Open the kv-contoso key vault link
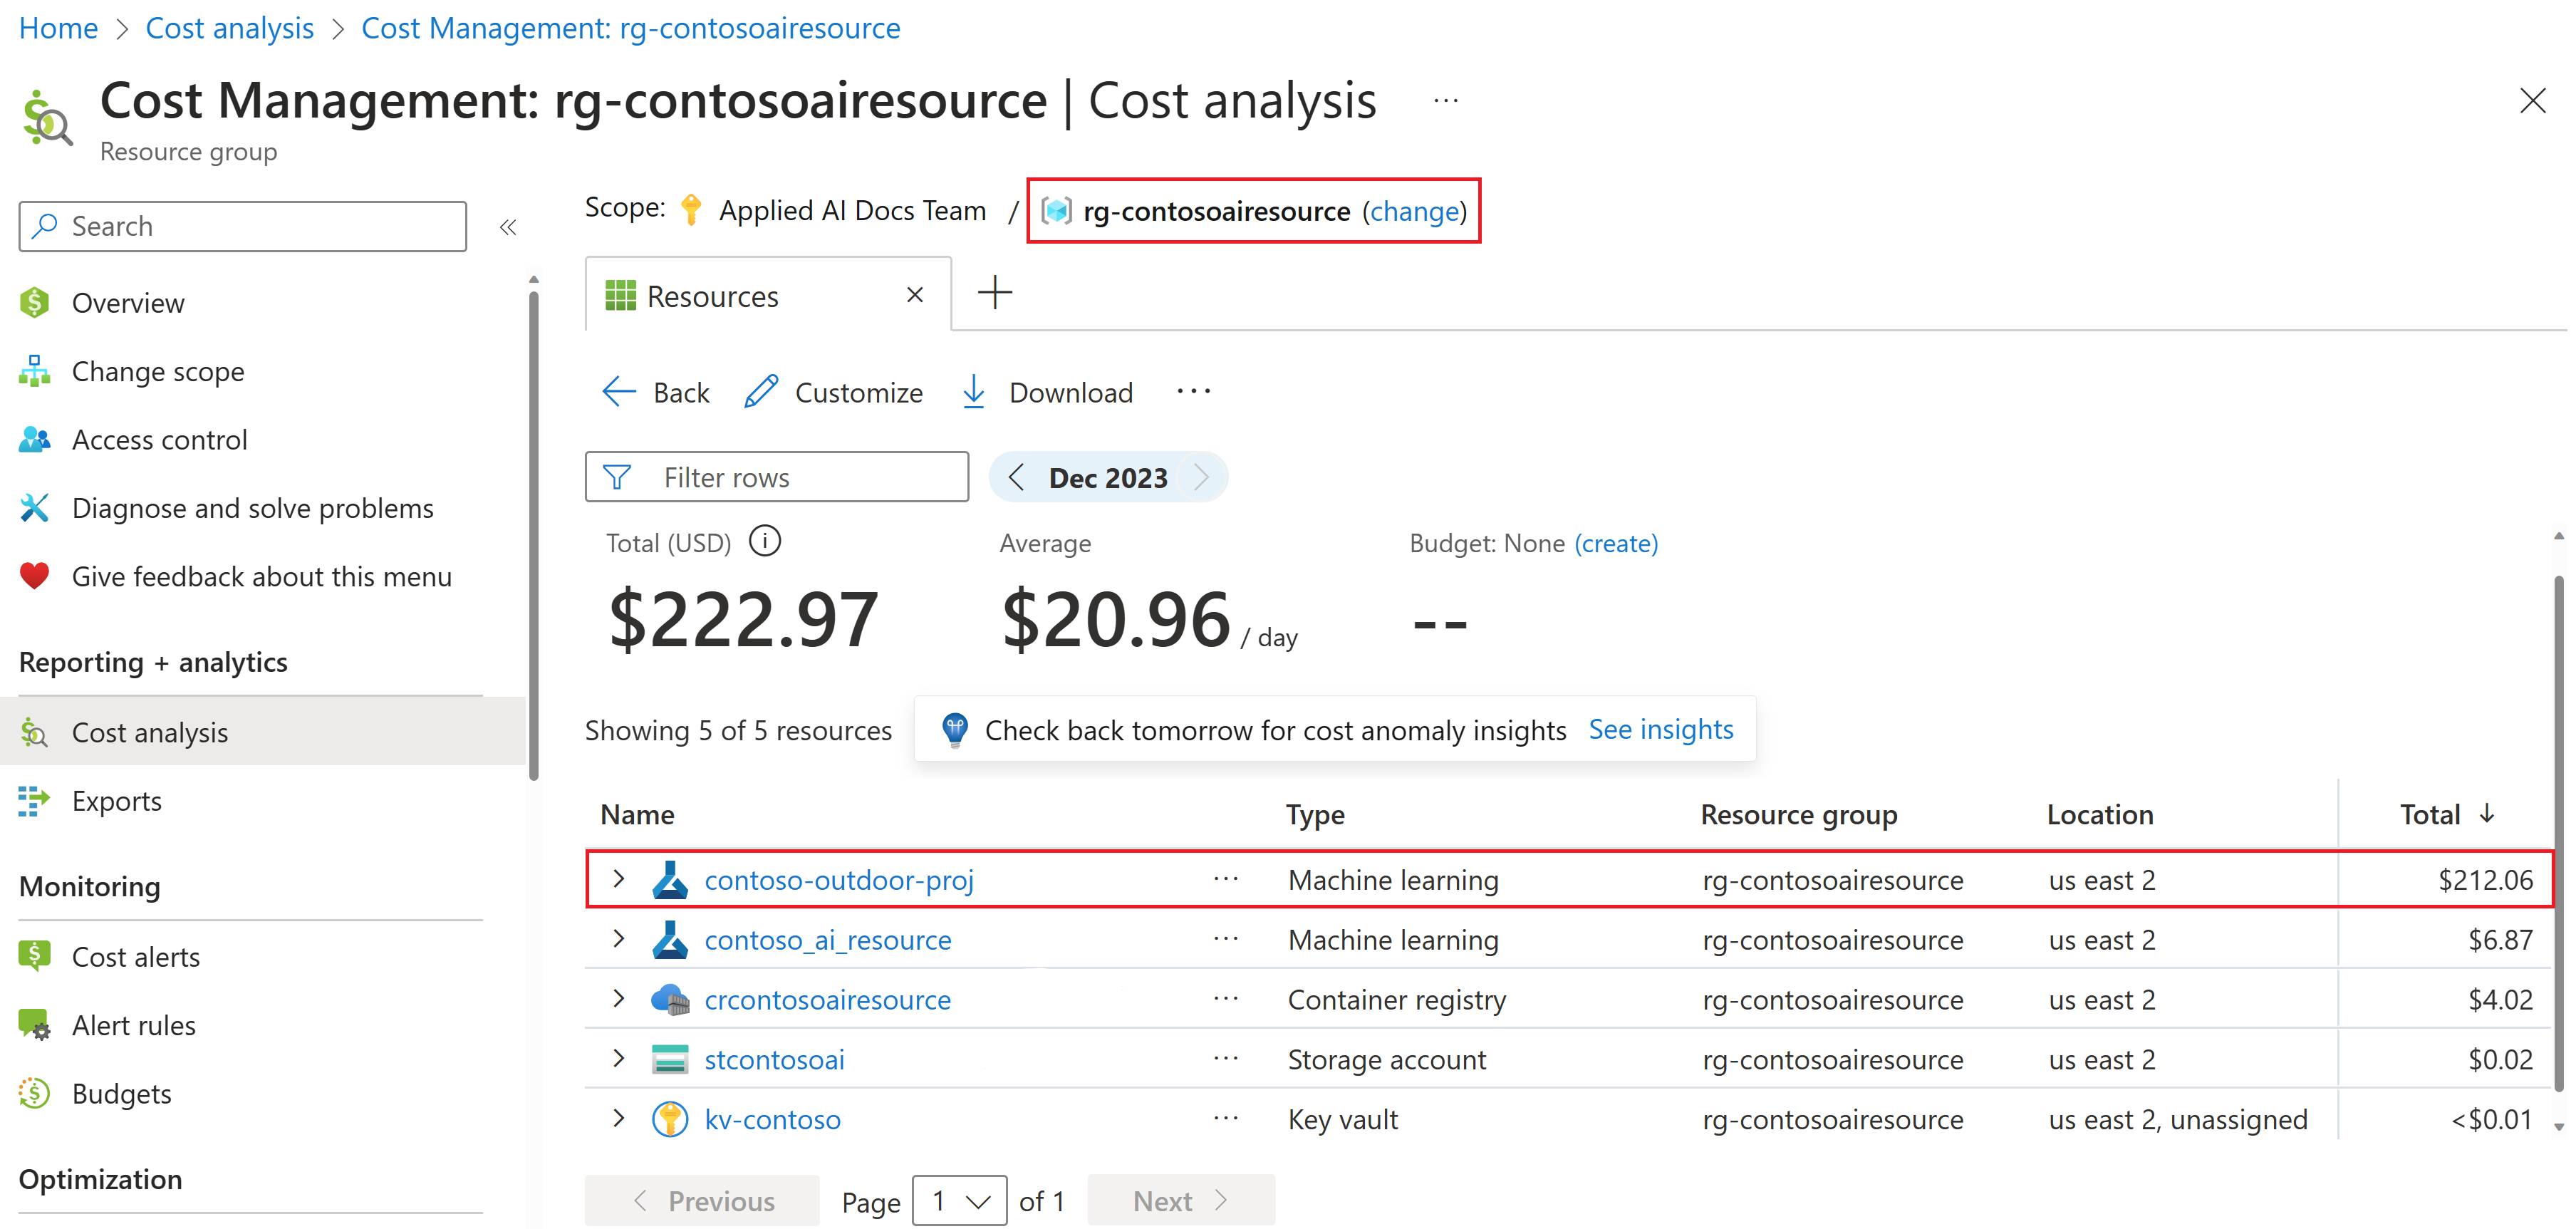This screenshot has height=1229, width=2576. [772, 1119]
